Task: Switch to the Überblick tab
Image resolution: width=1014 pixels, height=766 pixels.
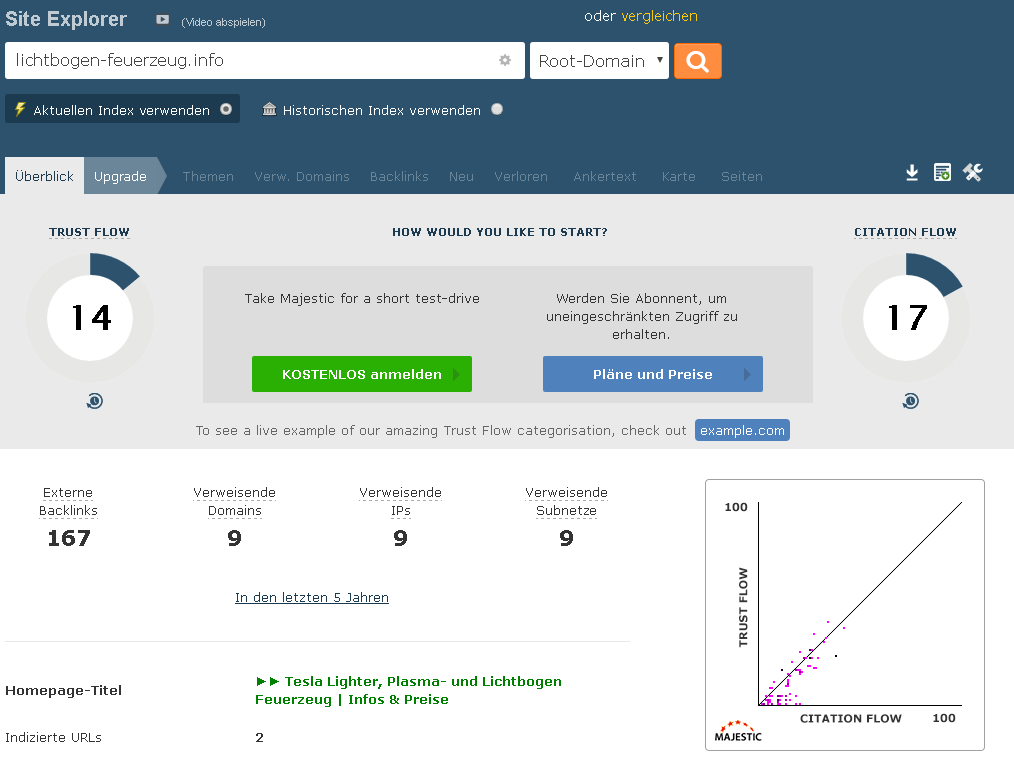Action: coord(45,176)
